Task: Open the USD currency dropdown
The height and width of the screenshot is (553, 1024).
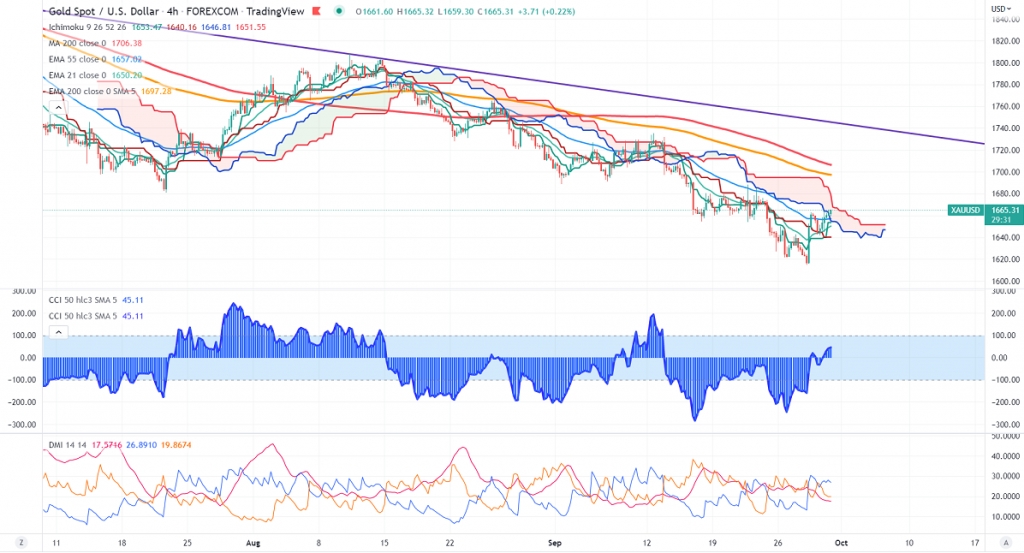Action: point(1001,9)
